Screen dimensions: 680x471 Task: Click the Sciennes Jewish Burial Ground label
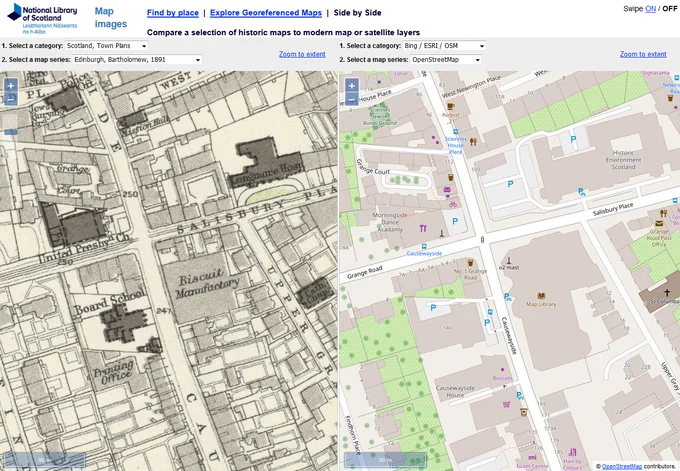379,116
